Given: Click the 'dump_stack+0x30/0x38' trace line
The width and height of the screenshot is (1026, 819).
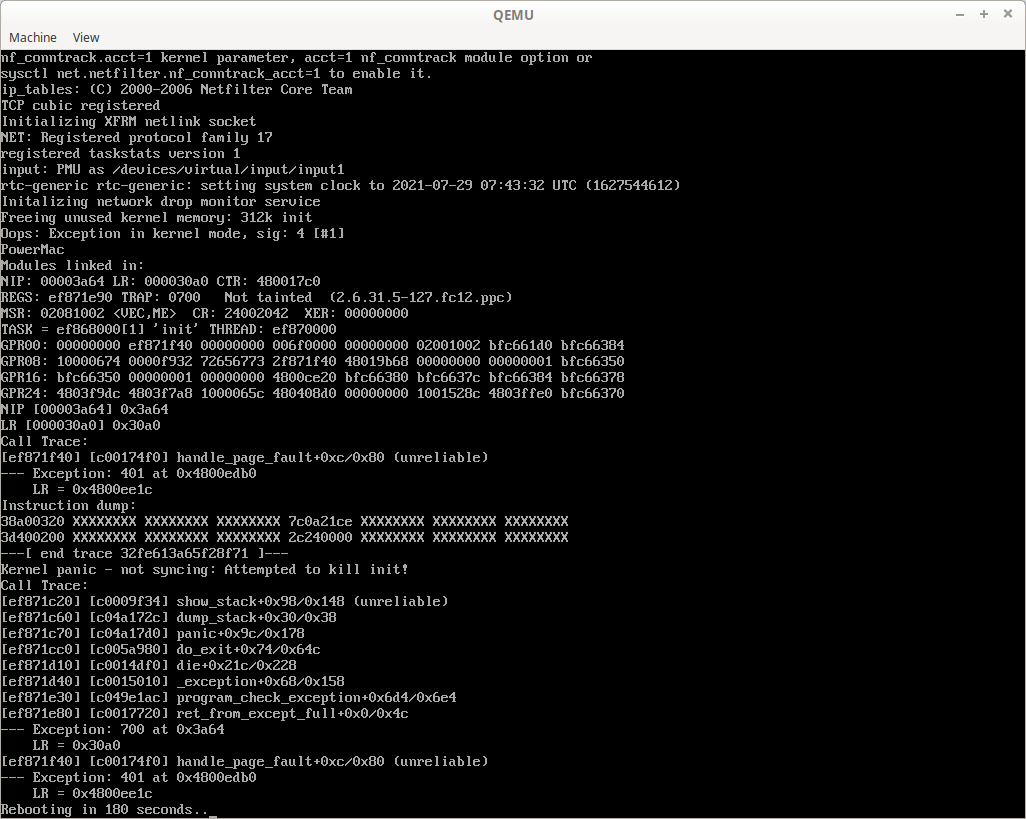Looking at the screenshot, I should point(168,618).
